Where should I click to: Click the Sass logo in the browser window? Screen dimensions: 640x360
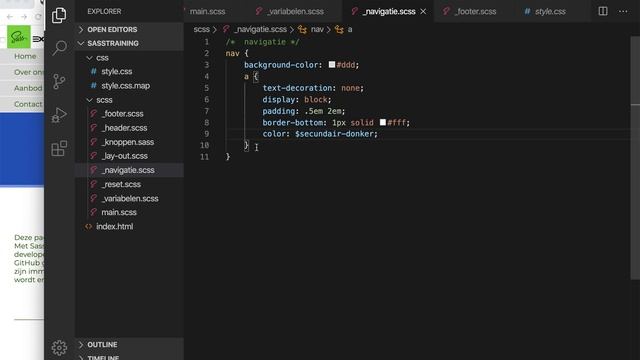tap(19, 37)
